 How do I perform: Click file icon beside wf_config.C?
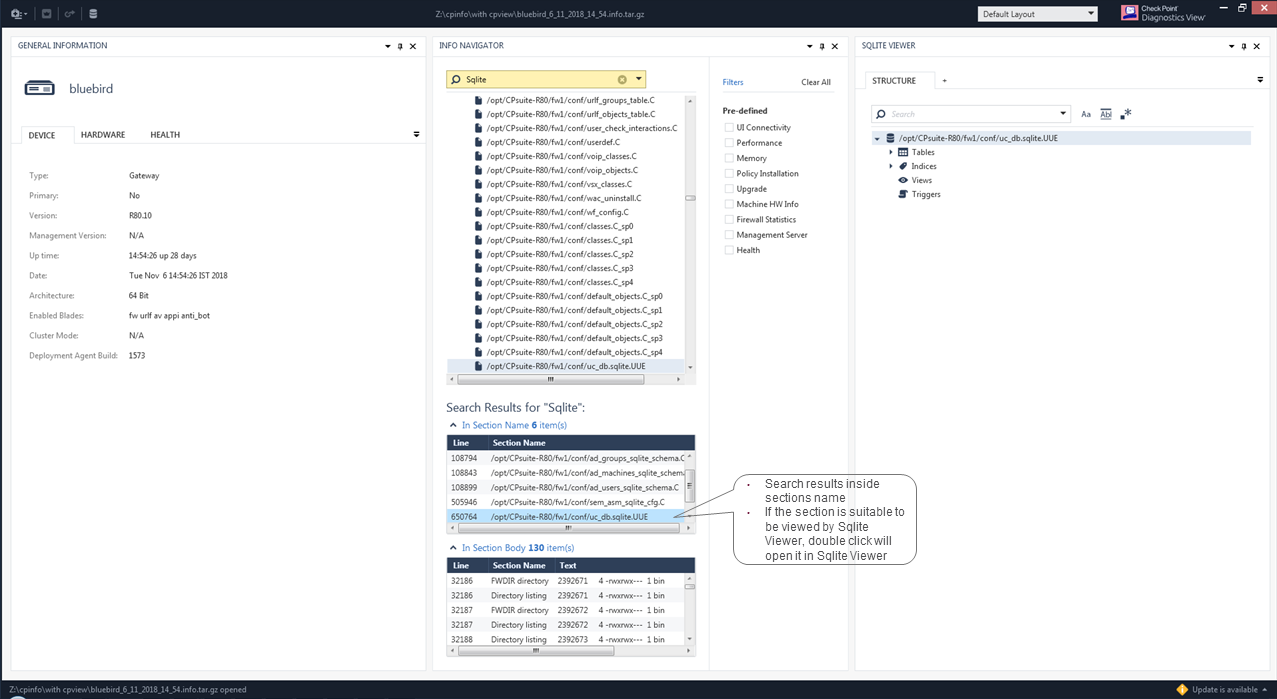(478, 212)
